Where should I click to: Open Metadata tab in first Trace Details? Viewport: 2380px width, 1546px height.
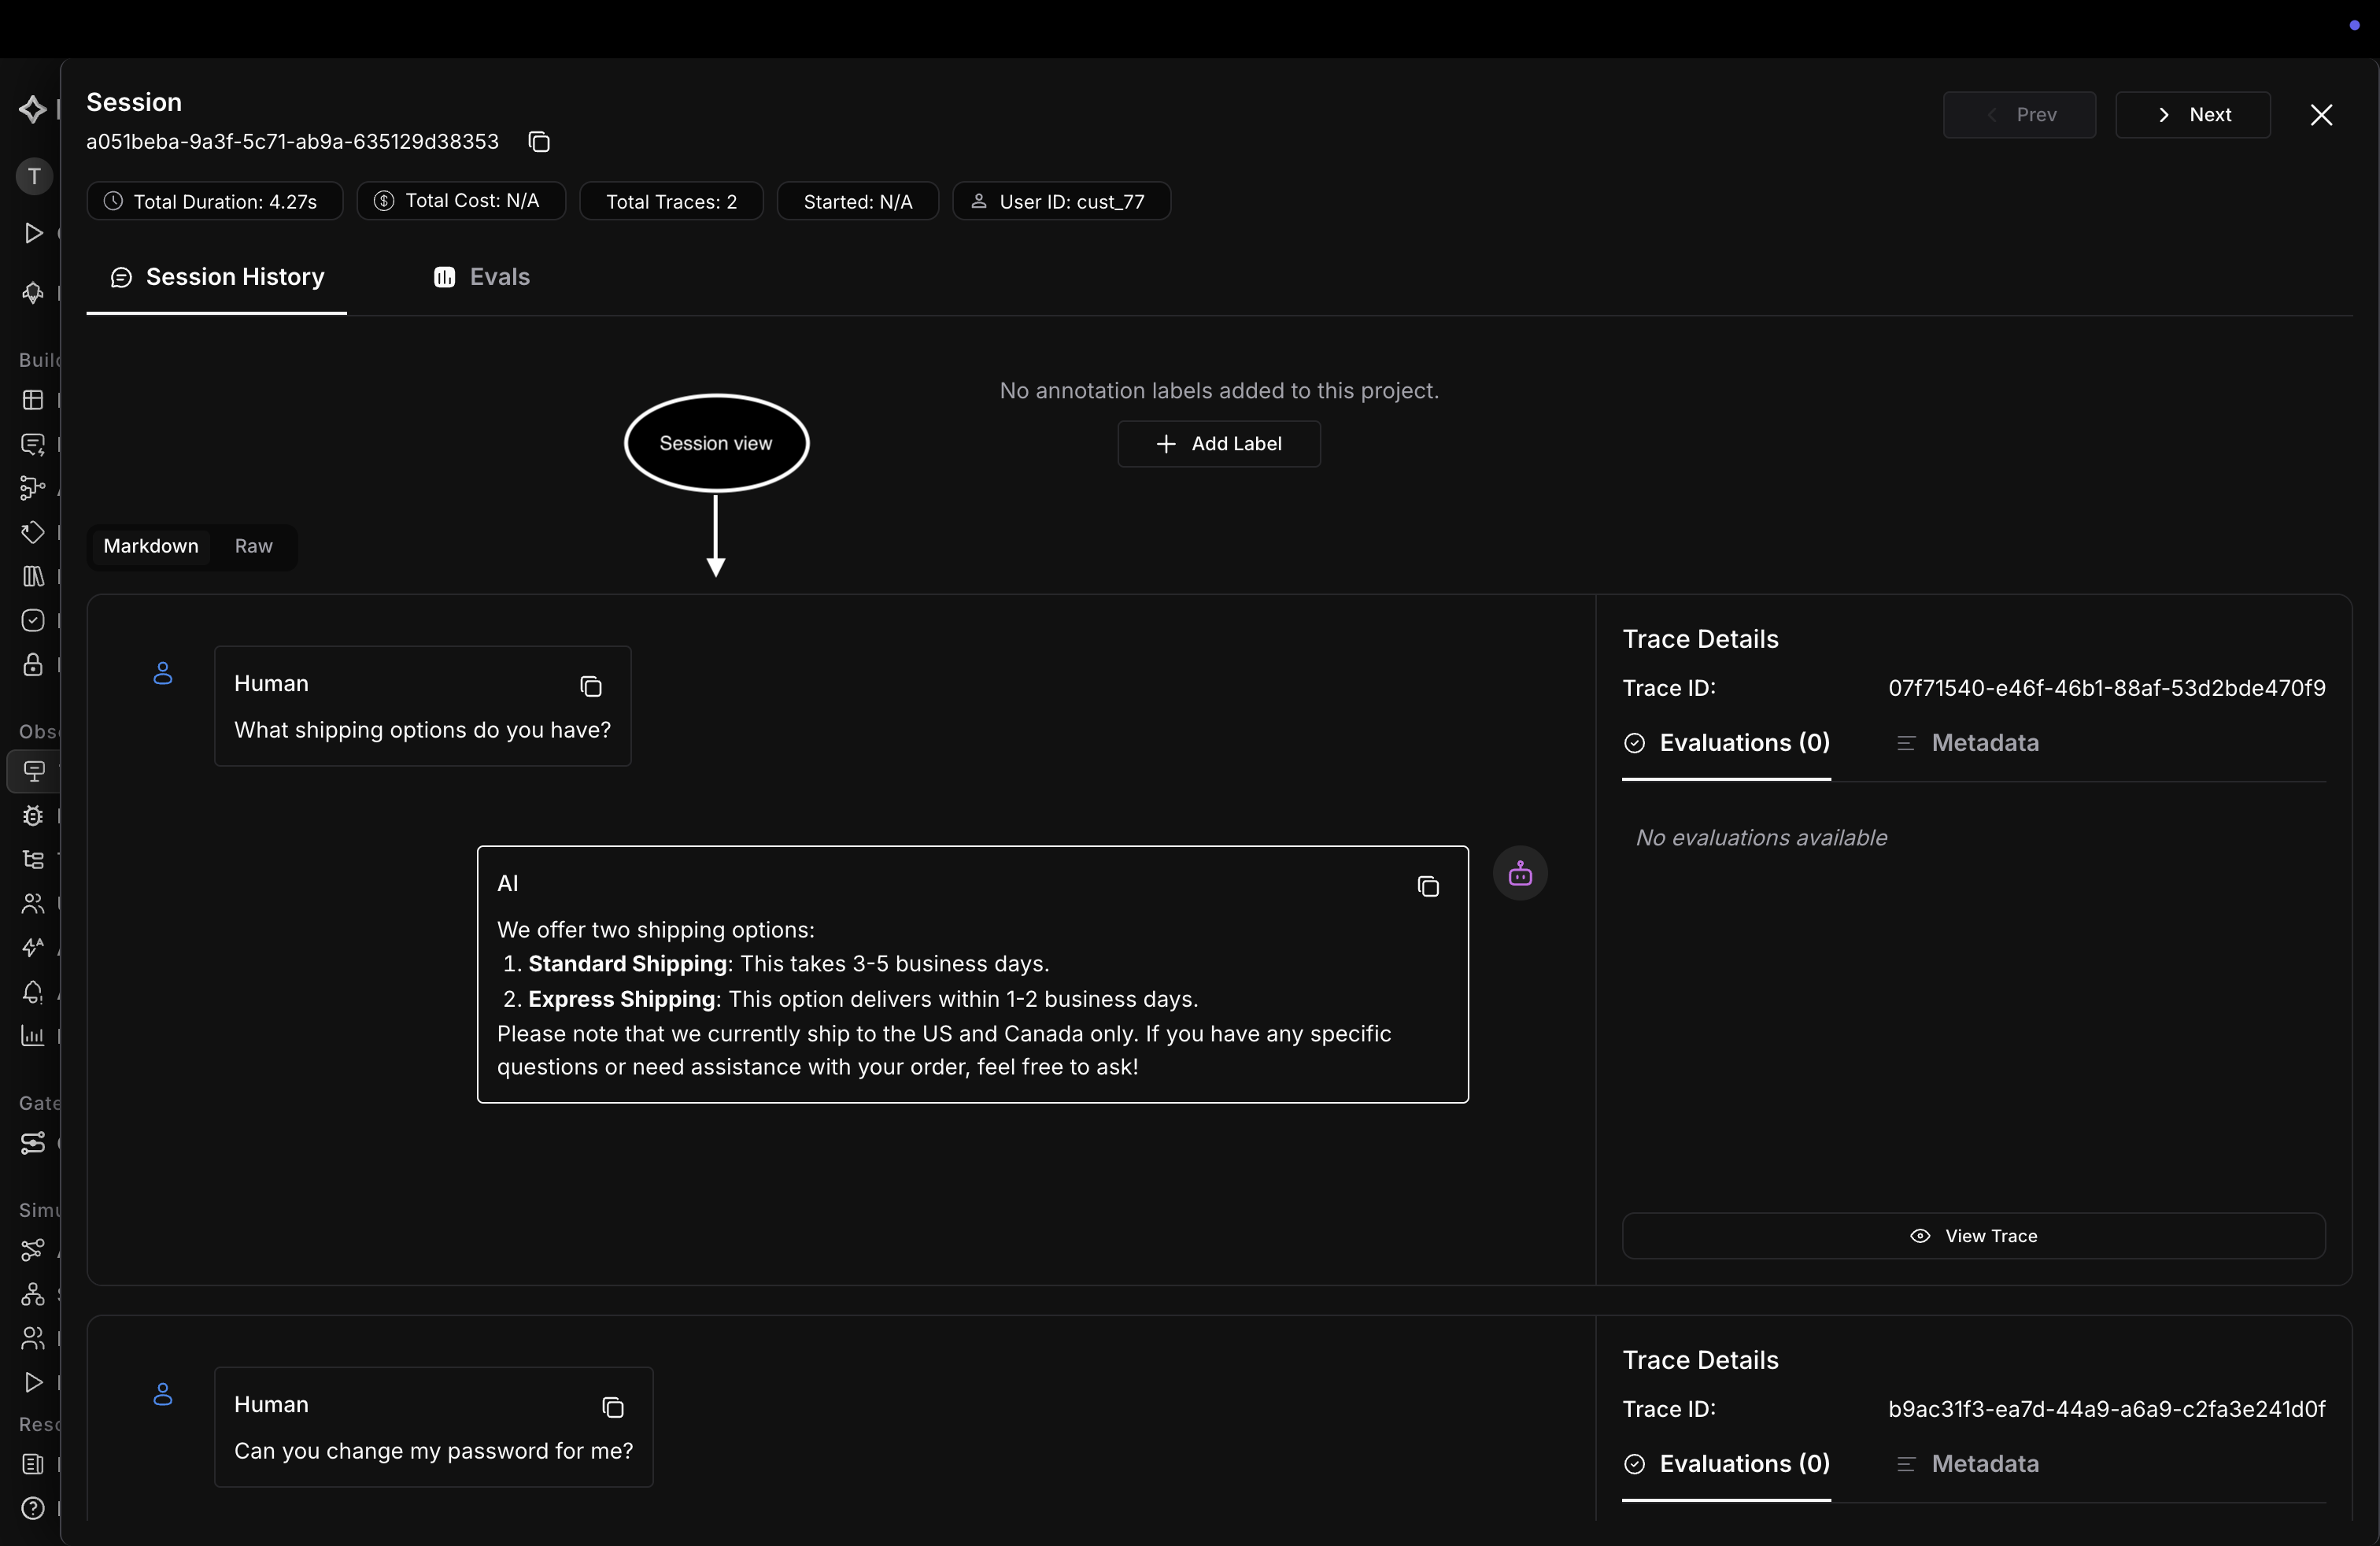[1967, 743]
